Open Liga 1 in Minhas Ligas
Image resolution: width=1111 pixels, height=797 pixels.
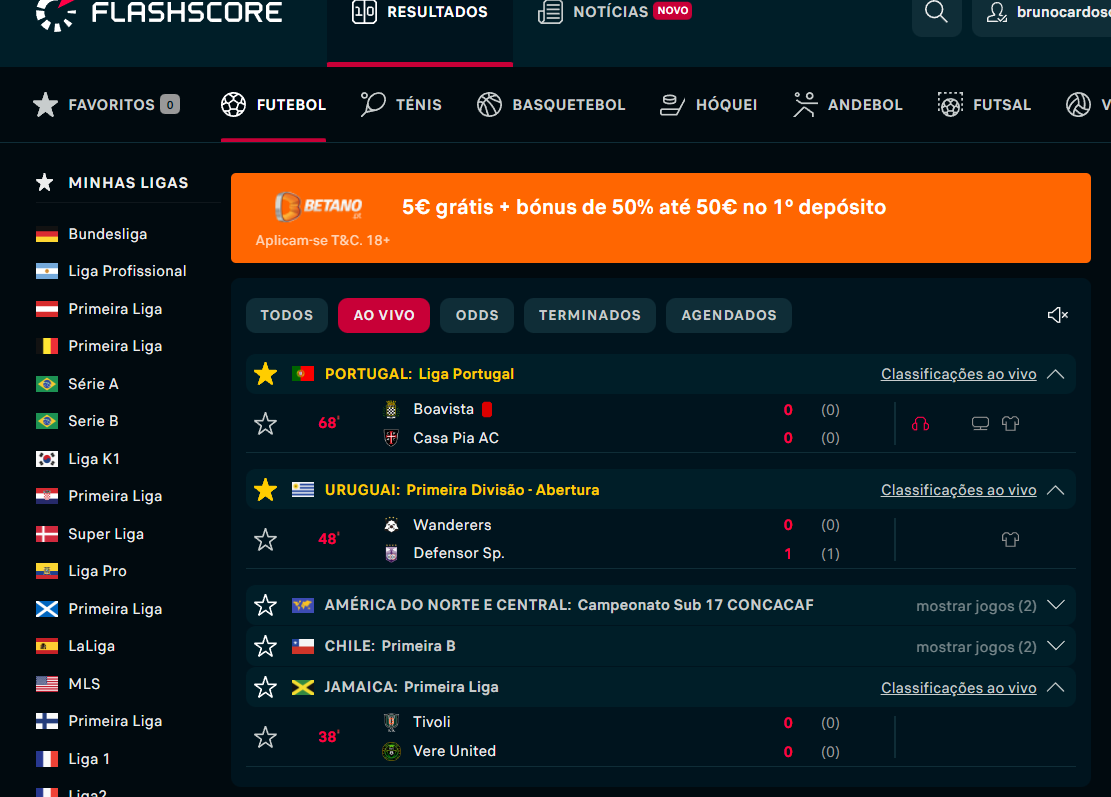[x=89, y=759]
